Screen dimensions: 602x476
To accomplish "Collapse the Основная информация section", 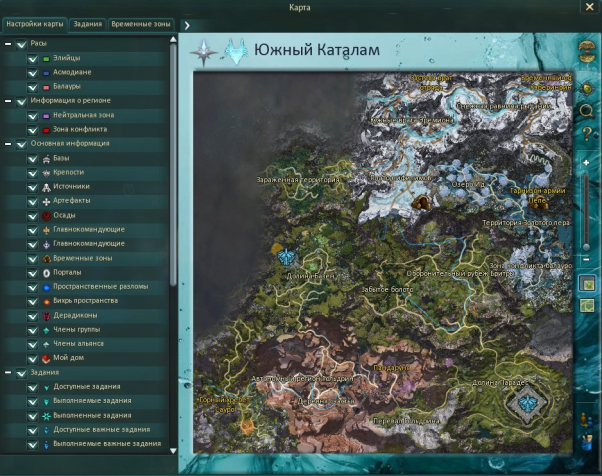I will pos(8,144).
